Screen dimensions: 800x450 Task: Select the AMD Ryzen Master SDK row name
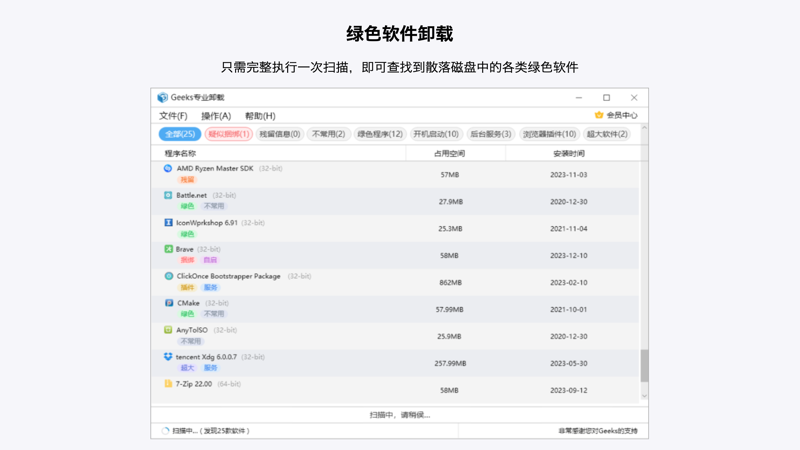(x=215, y=168)
